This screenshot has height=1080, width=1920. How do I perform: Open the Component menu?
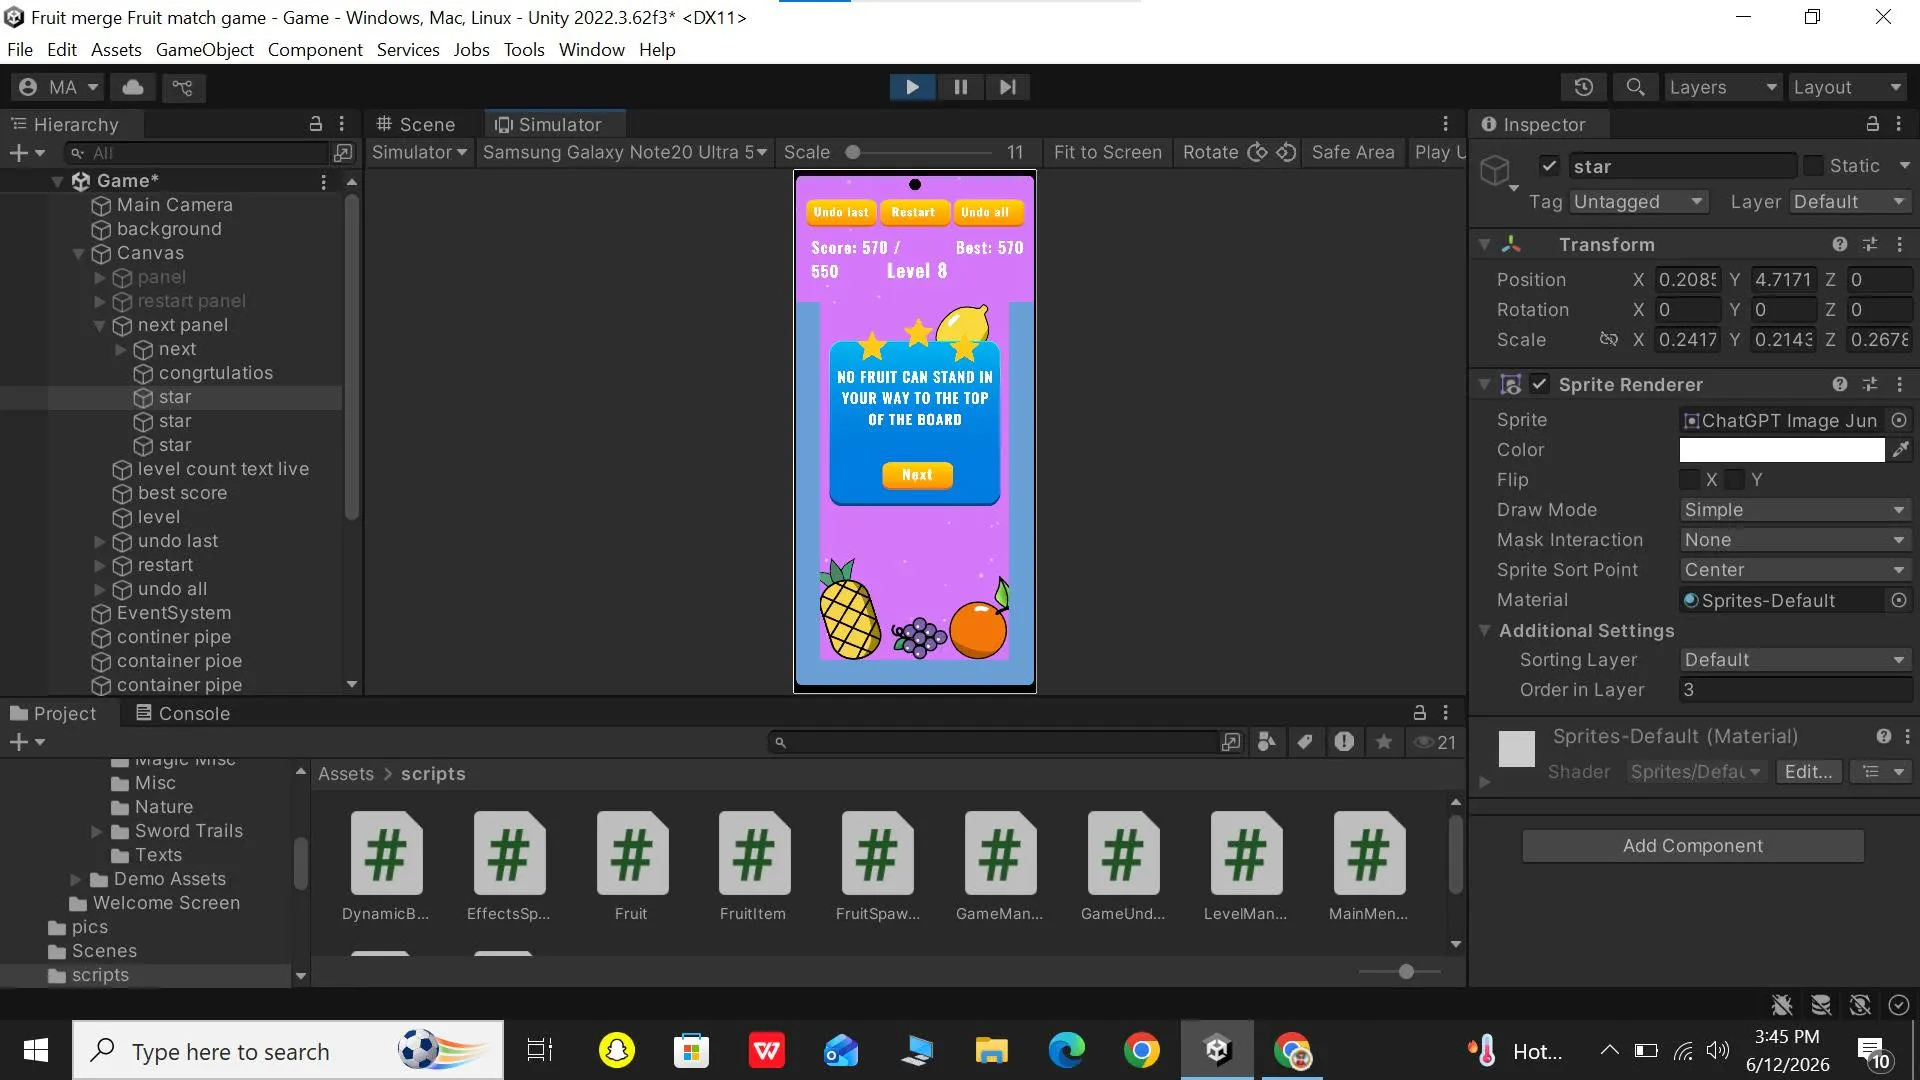tap(315, 49)
